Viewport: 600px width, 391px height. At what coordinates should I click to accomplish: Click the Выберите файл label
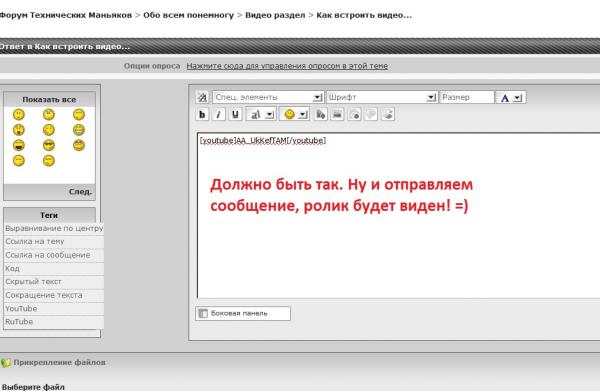33,387
